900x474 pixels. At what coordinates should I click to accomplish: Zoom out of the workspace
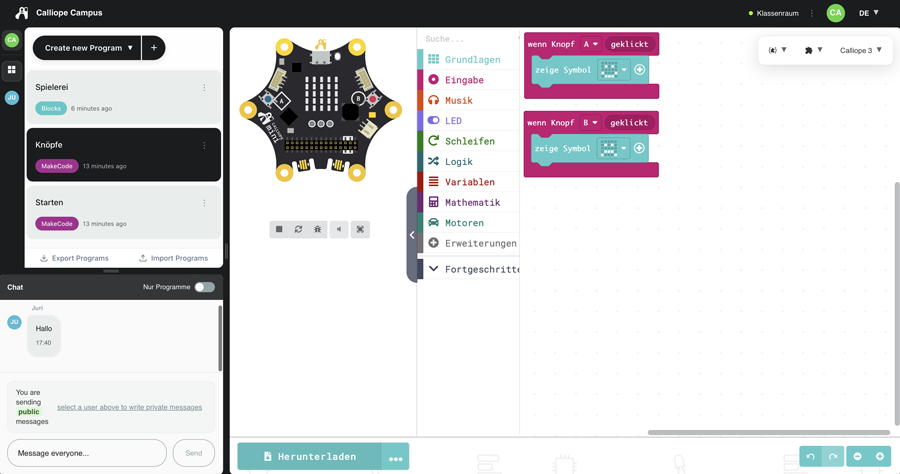coord(857,456)
